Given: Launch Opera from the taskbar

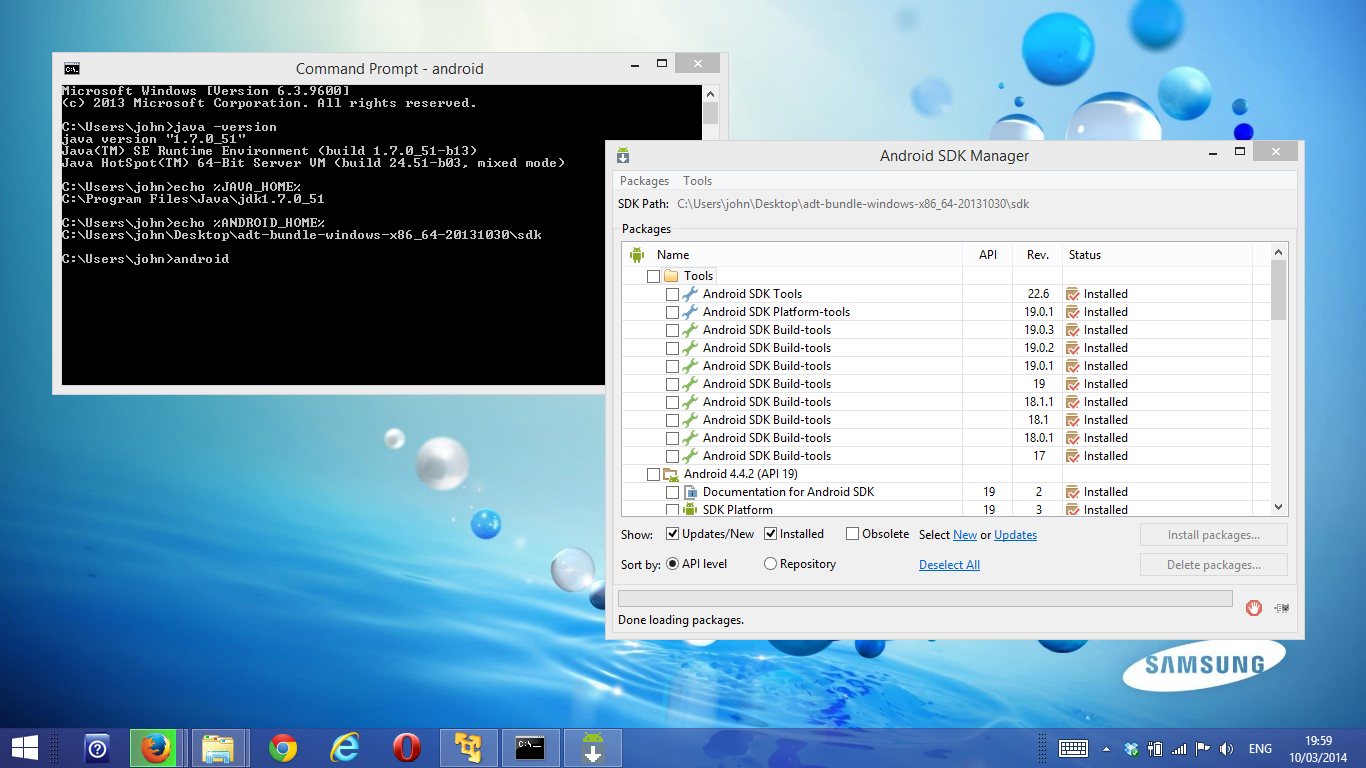Looking at the screenshot, I should click(x=406, y=748).
